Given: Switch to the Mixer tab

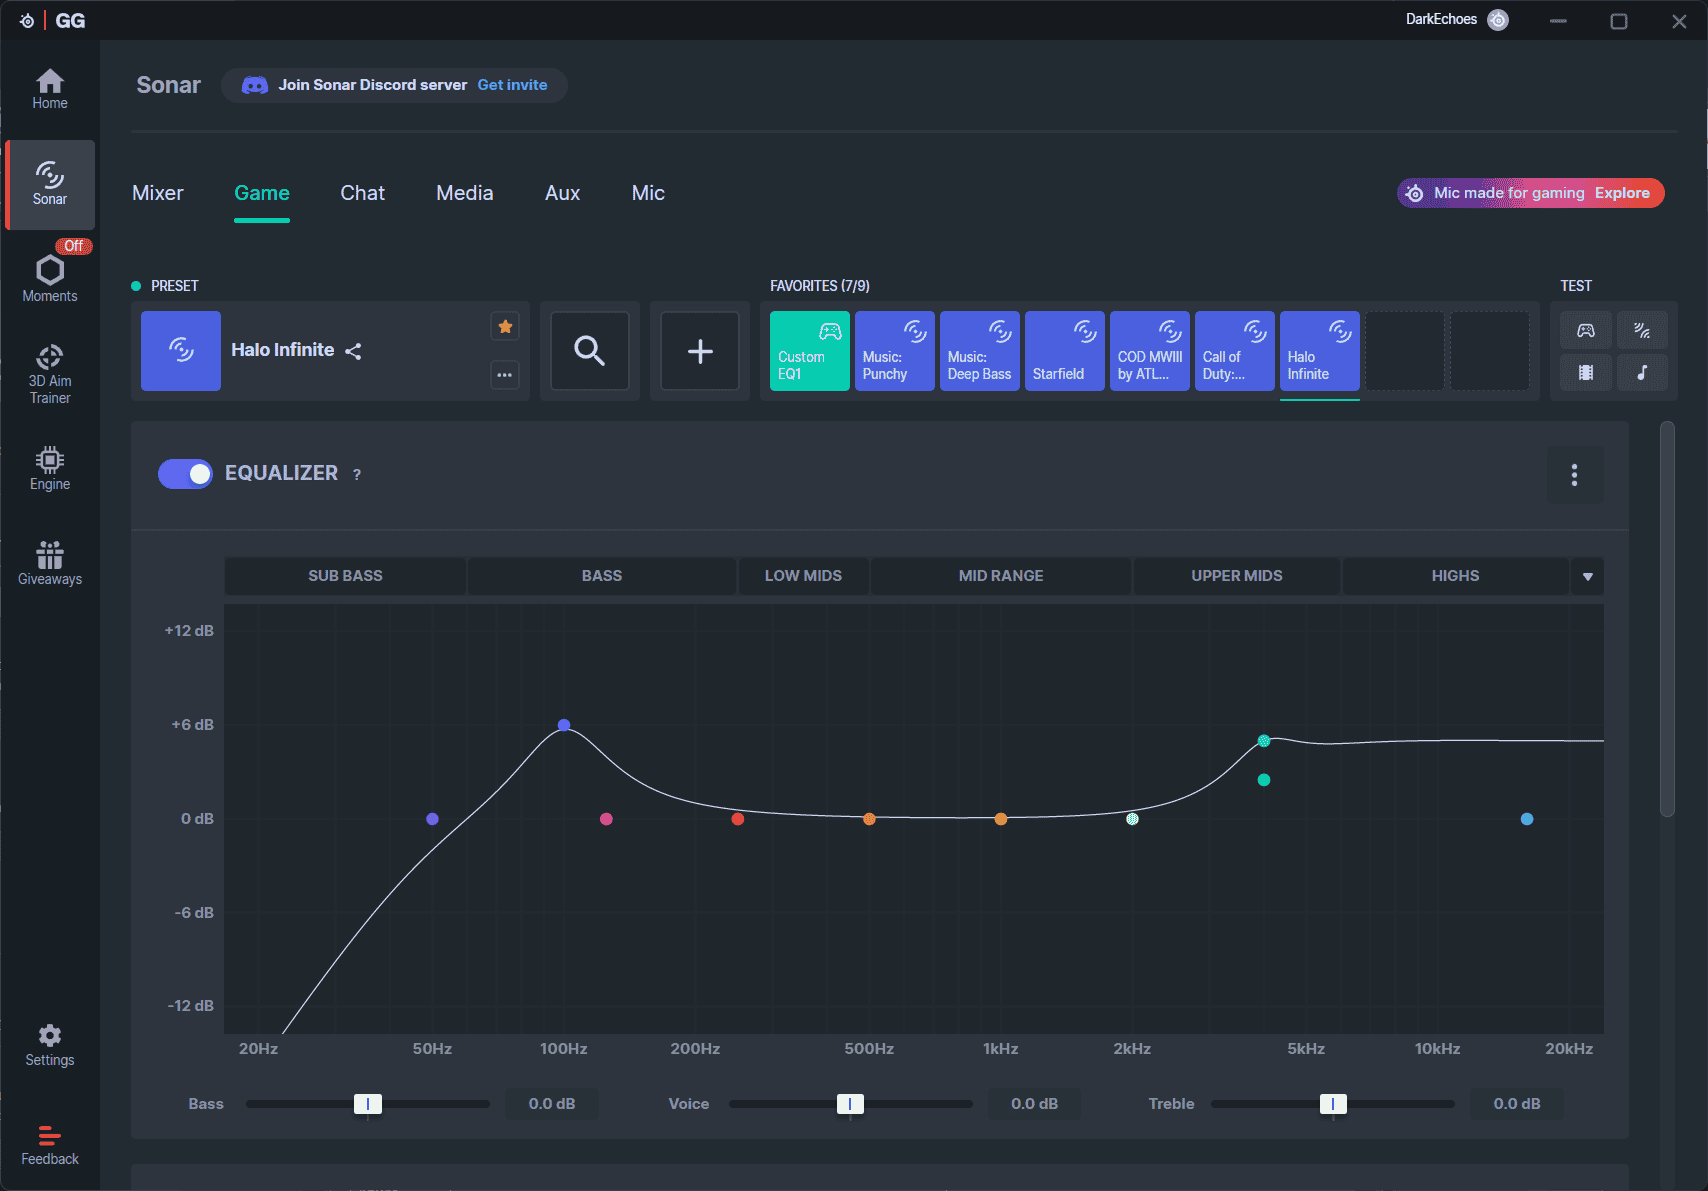Looking at the screenshot, I should click(158, 193).
